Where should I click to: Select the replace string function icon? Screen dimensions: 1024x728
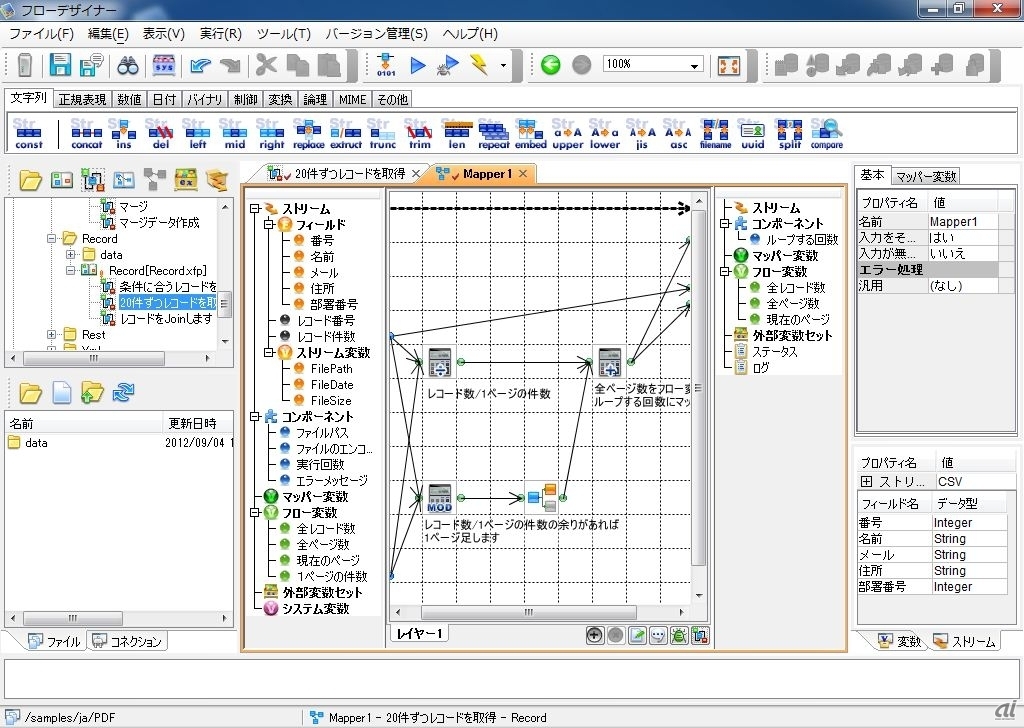point(308,132)
